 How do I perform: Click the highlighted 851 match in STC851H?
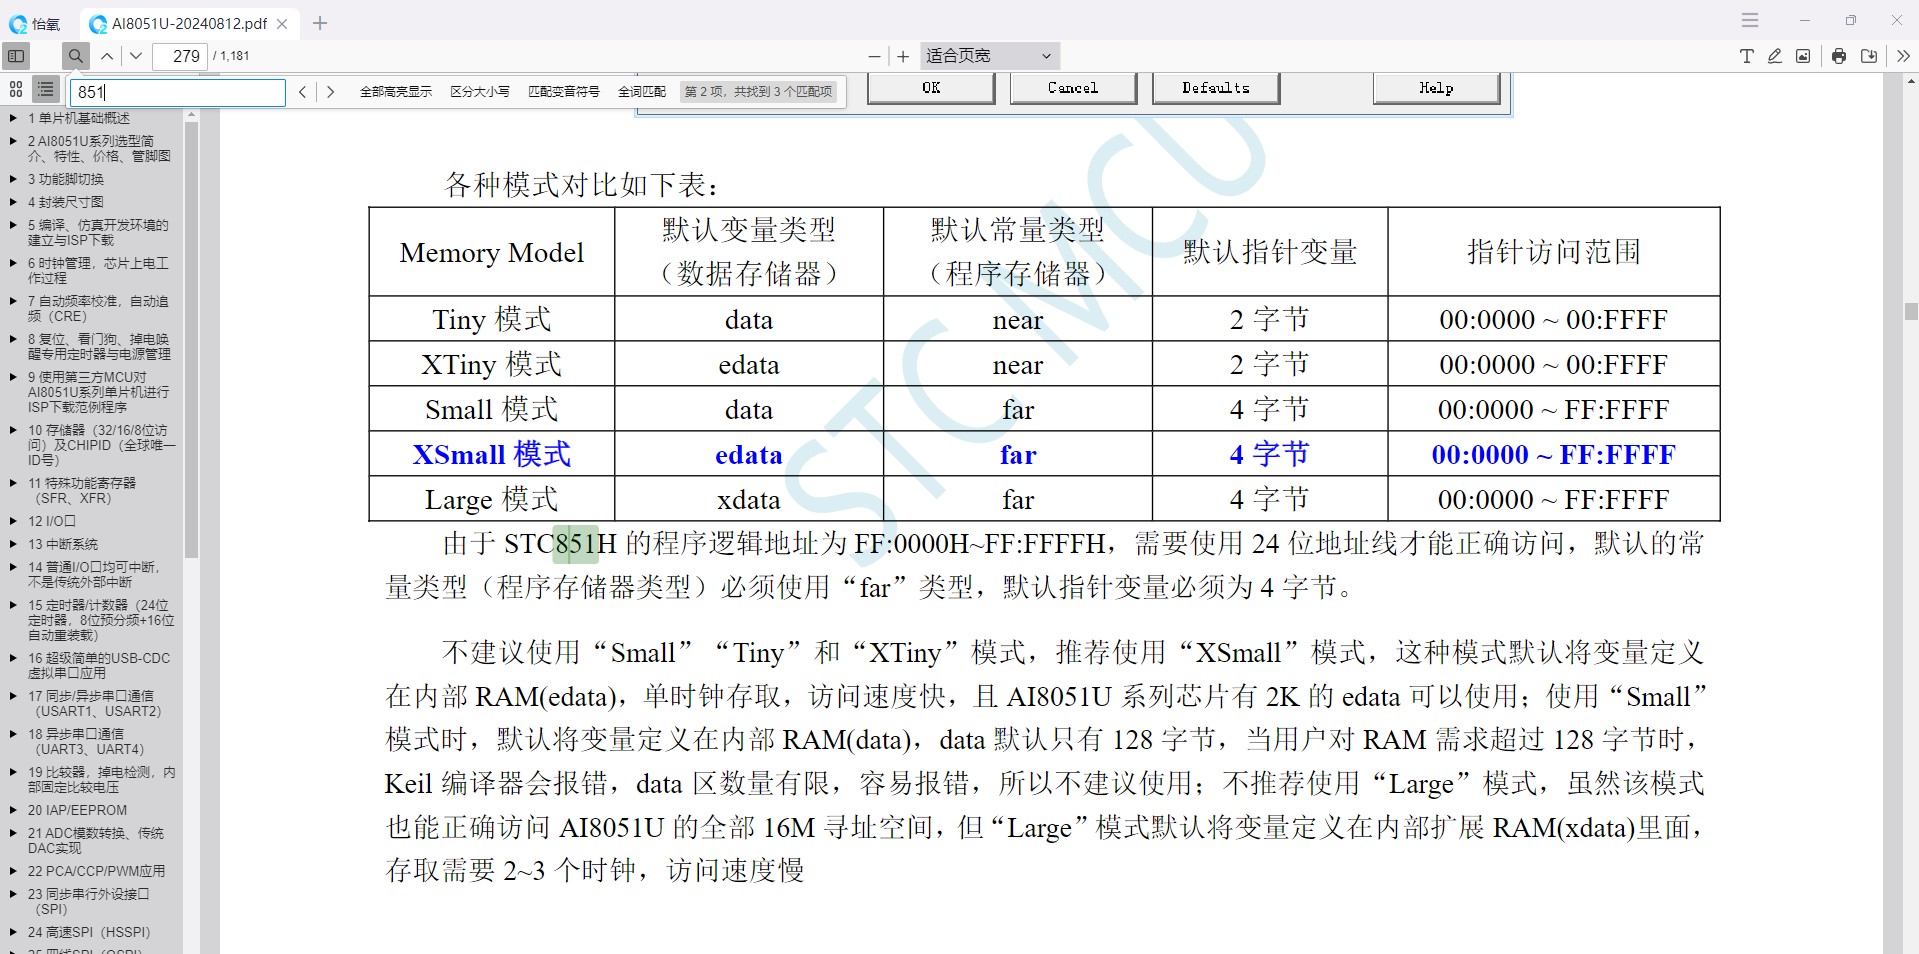pyautogui.click(x=575, y=544)
